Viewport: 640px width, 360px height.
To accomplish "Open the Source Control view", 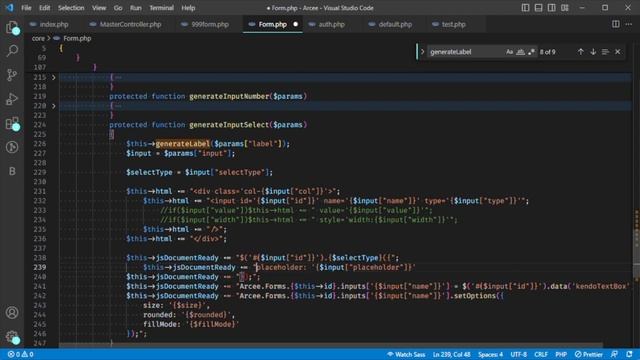I will point(12,75).
